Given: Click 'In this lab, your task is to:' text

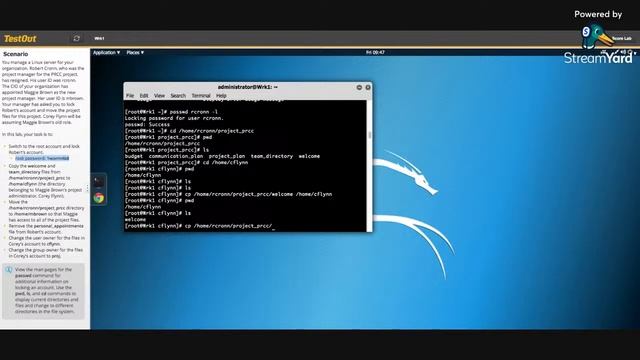Looking at the screenshot, I should pos(27,134).
